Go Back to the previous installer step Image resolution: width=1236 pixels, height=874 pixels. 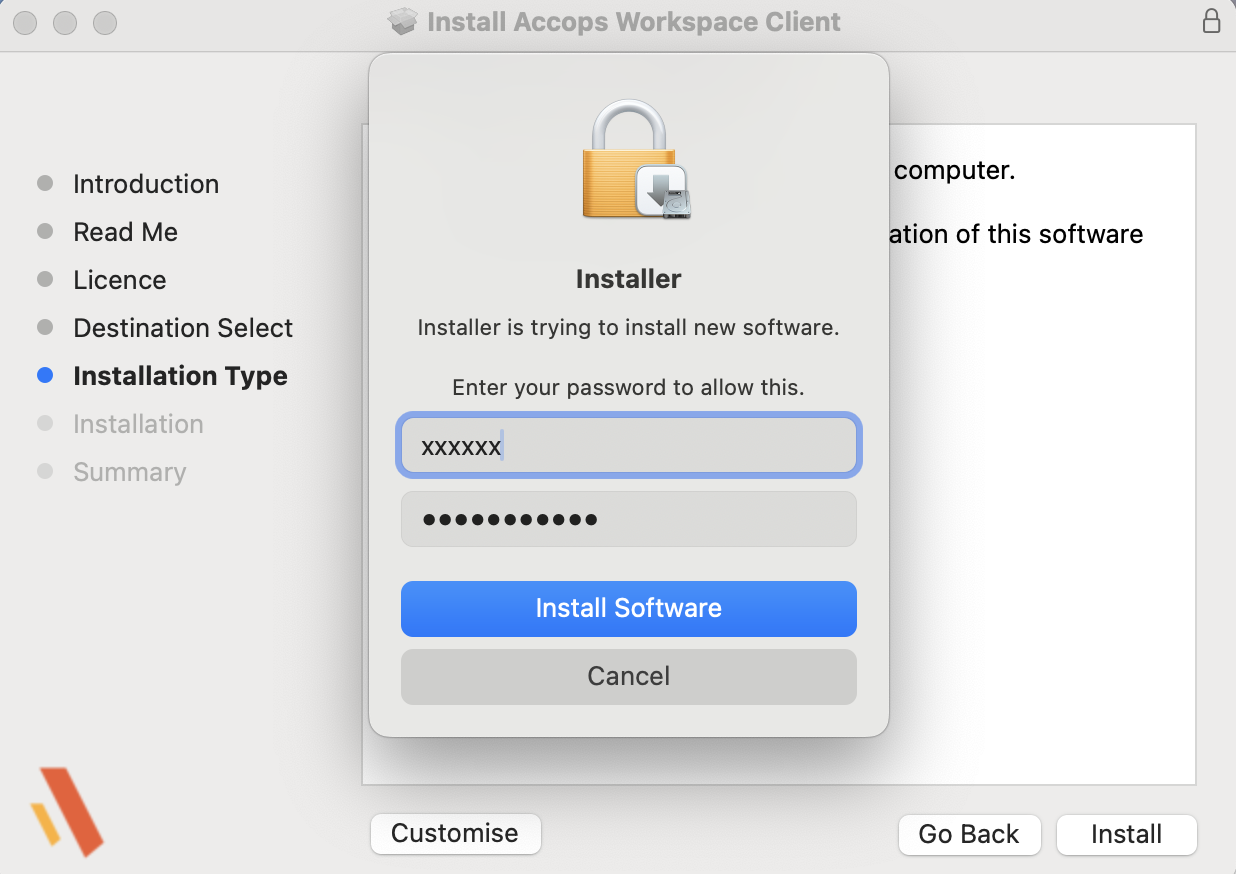pyautogui.click(x=968, y=835)
